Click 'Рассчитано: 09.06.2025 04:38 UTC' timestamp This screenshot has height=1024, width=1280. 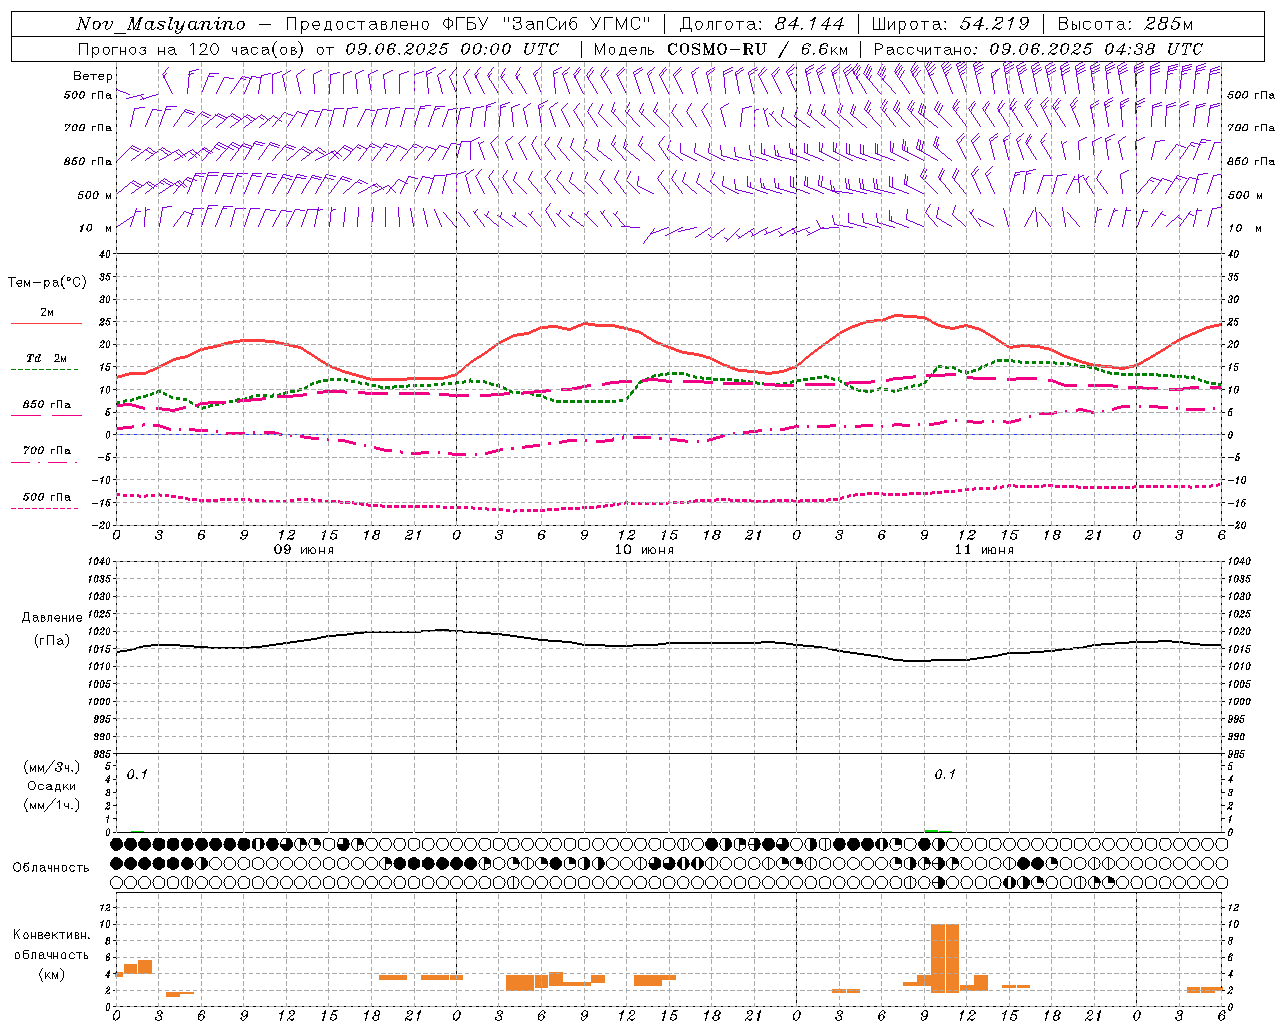(1038, 49)
